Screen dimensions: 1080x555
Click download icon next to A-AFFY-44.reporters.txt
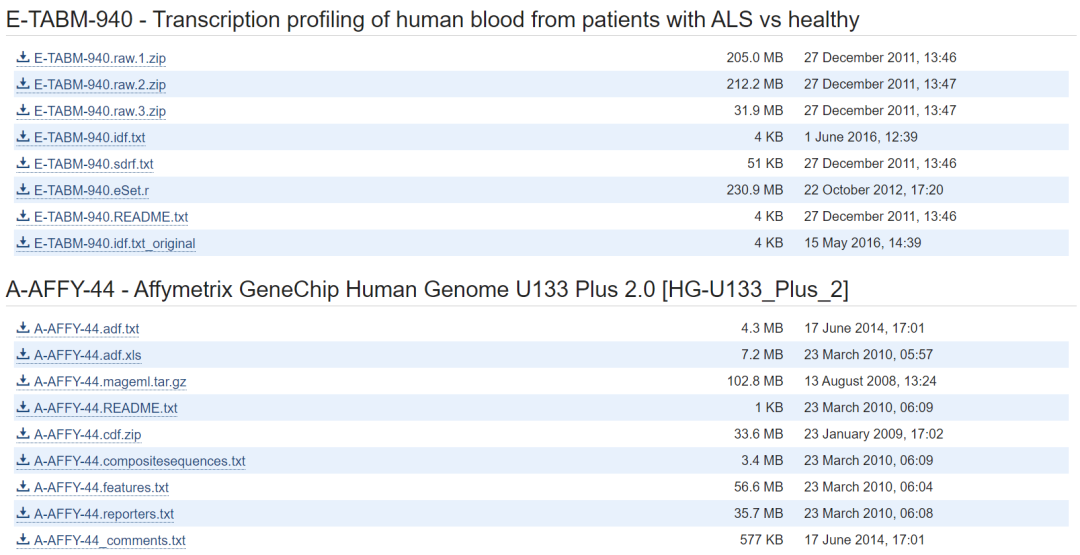(x=23, y=514)
